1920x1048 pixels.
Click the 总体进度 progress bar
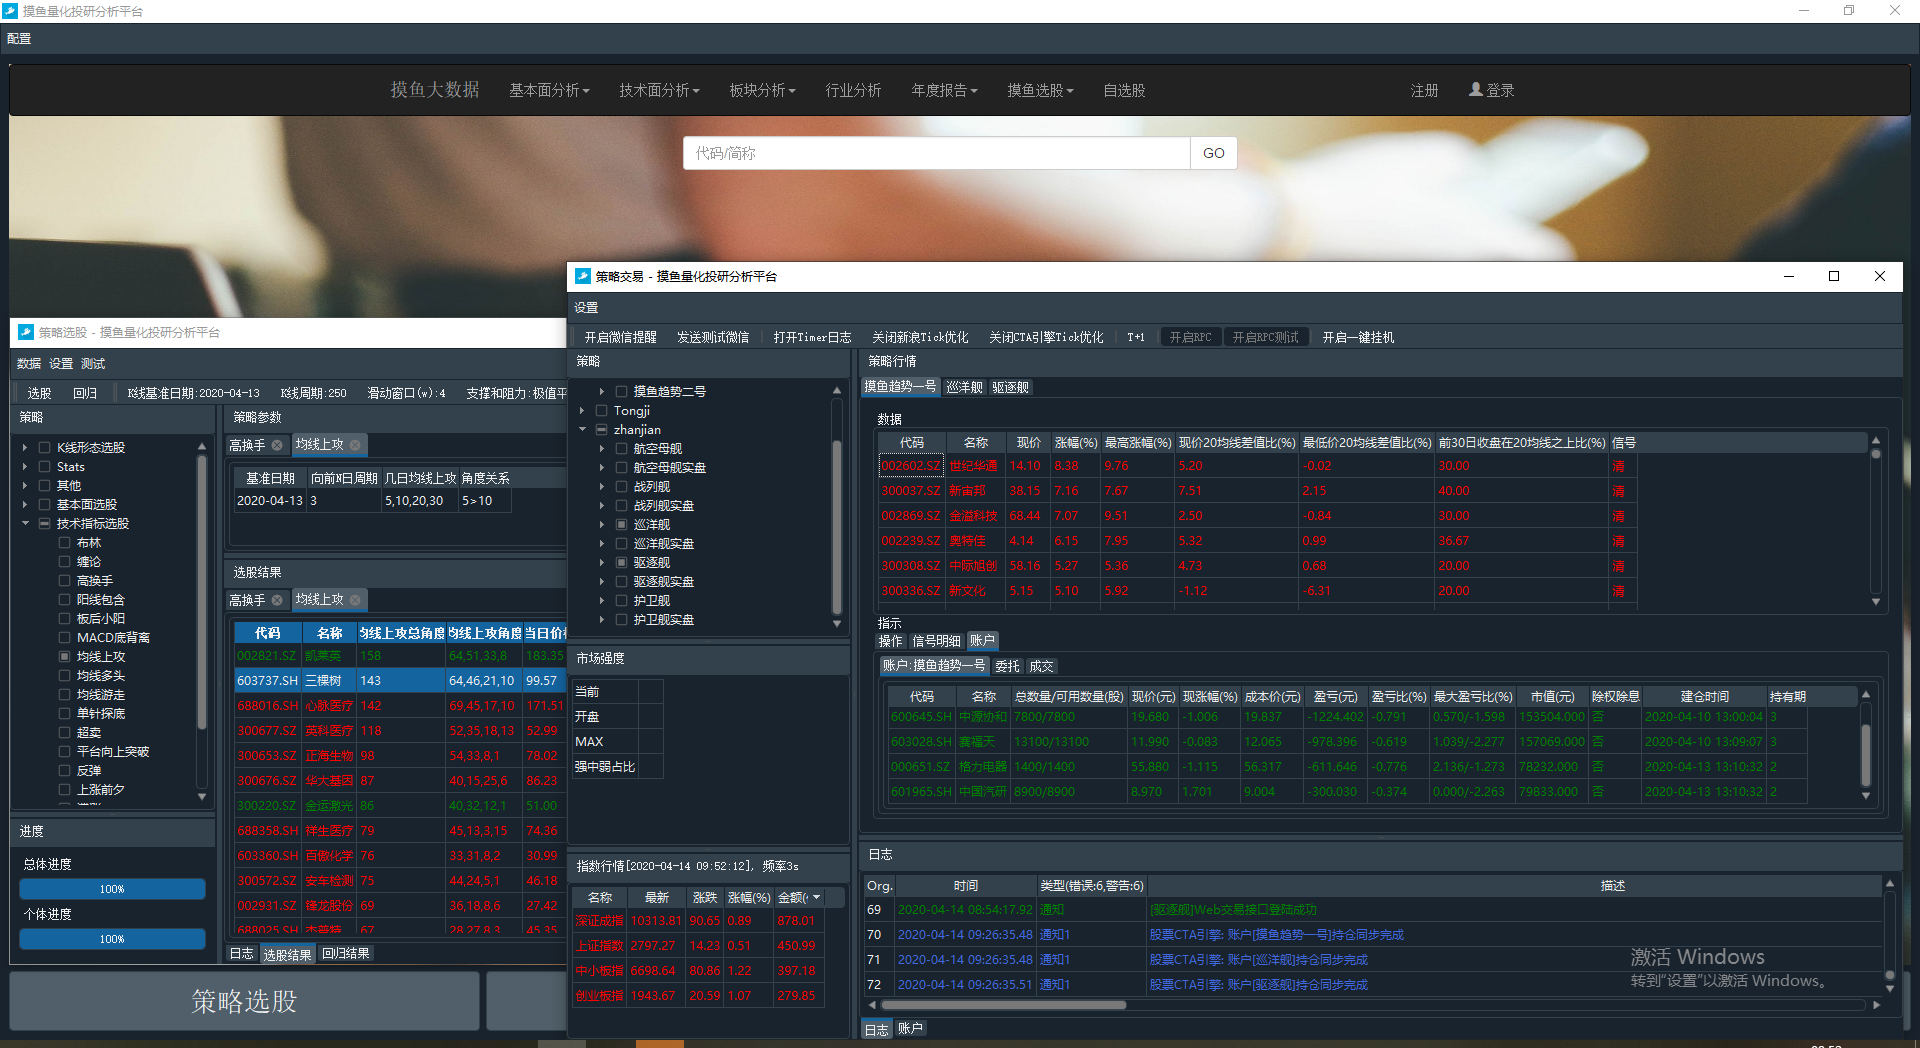click(x=112, y=889)
